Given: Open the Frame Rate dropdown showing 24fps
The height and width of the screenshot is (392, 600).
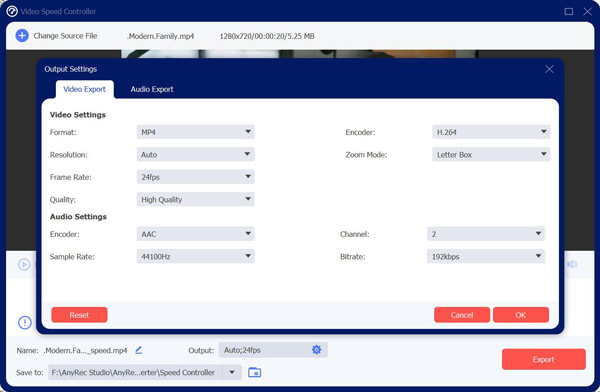Looking at the screenshot, I should coord(196,177).
